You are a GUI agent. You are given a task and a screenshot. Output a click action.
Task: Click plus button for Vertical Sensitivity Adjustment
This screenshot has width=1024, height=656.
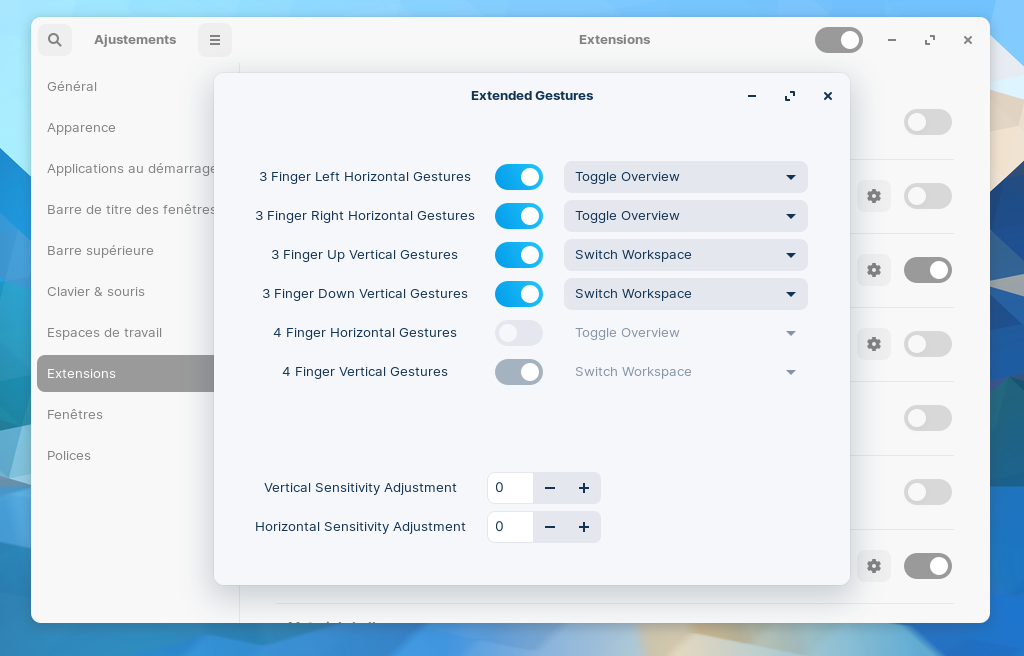[584, 488]
